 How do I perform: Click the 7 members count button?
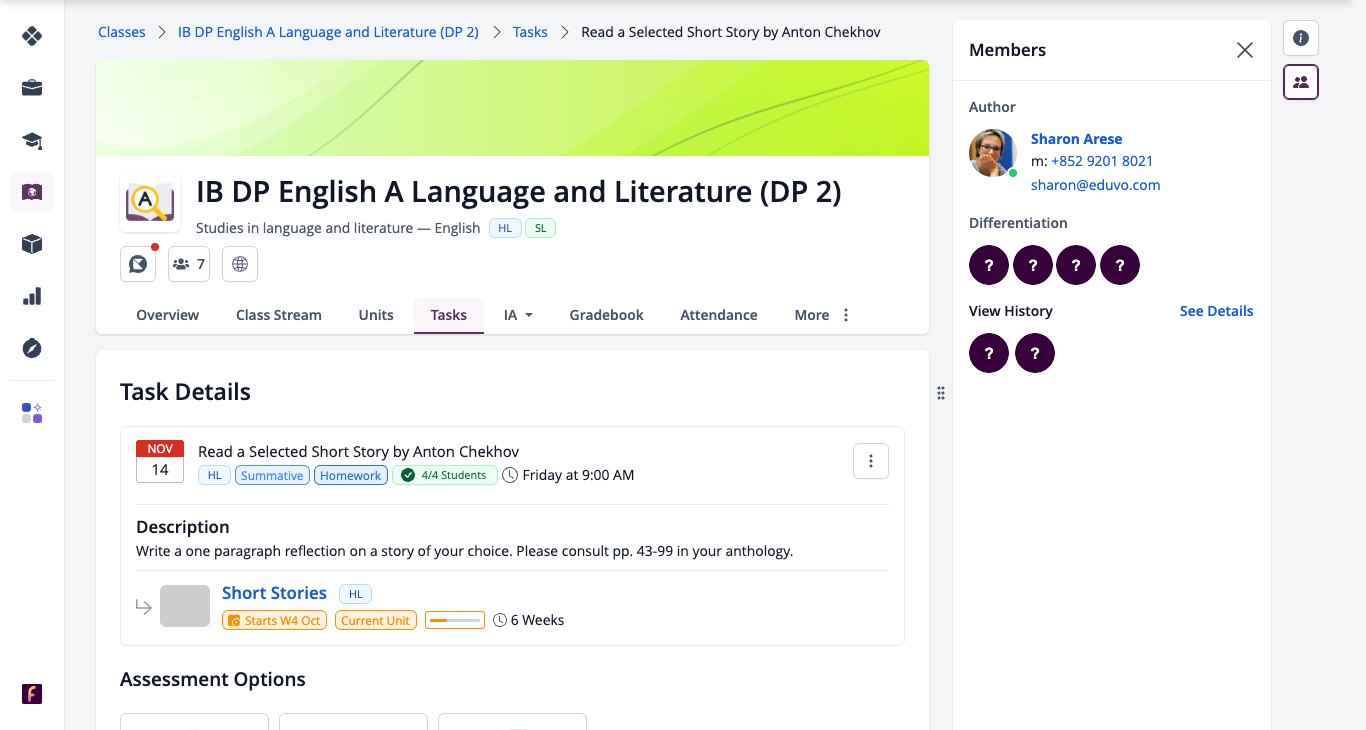[x=189, y=264]
